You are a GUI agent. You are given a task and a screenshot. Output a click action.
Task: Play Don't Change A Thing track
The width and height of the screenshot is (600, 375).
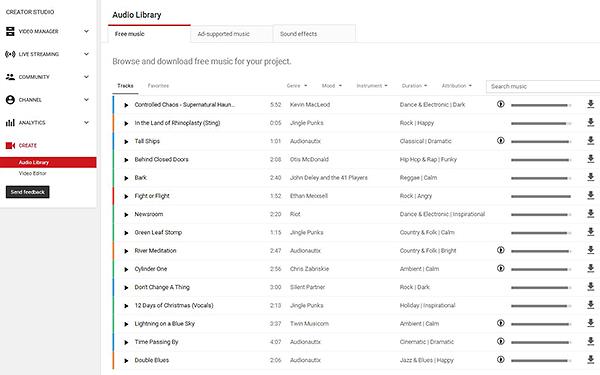[x=126, y=287]
